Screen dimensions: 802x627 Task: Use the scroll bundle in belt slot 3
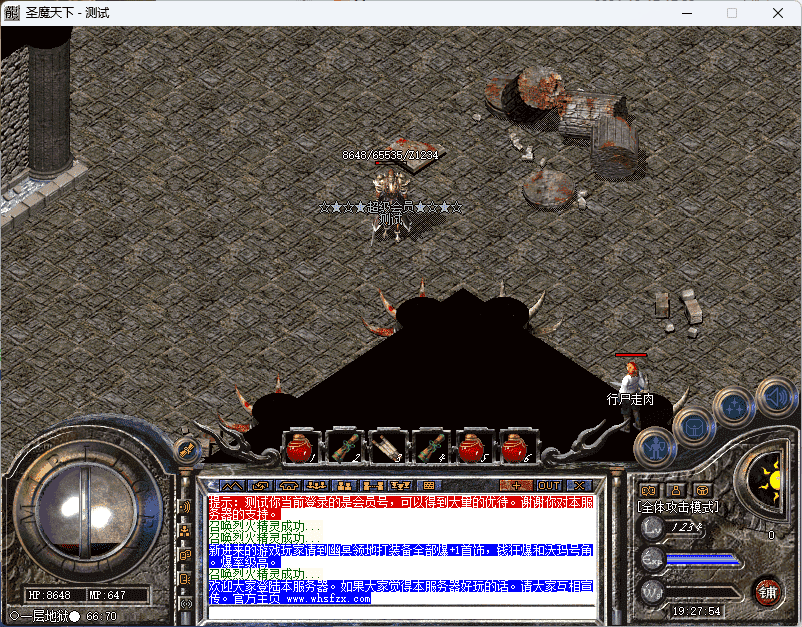[x=387, y=447]
